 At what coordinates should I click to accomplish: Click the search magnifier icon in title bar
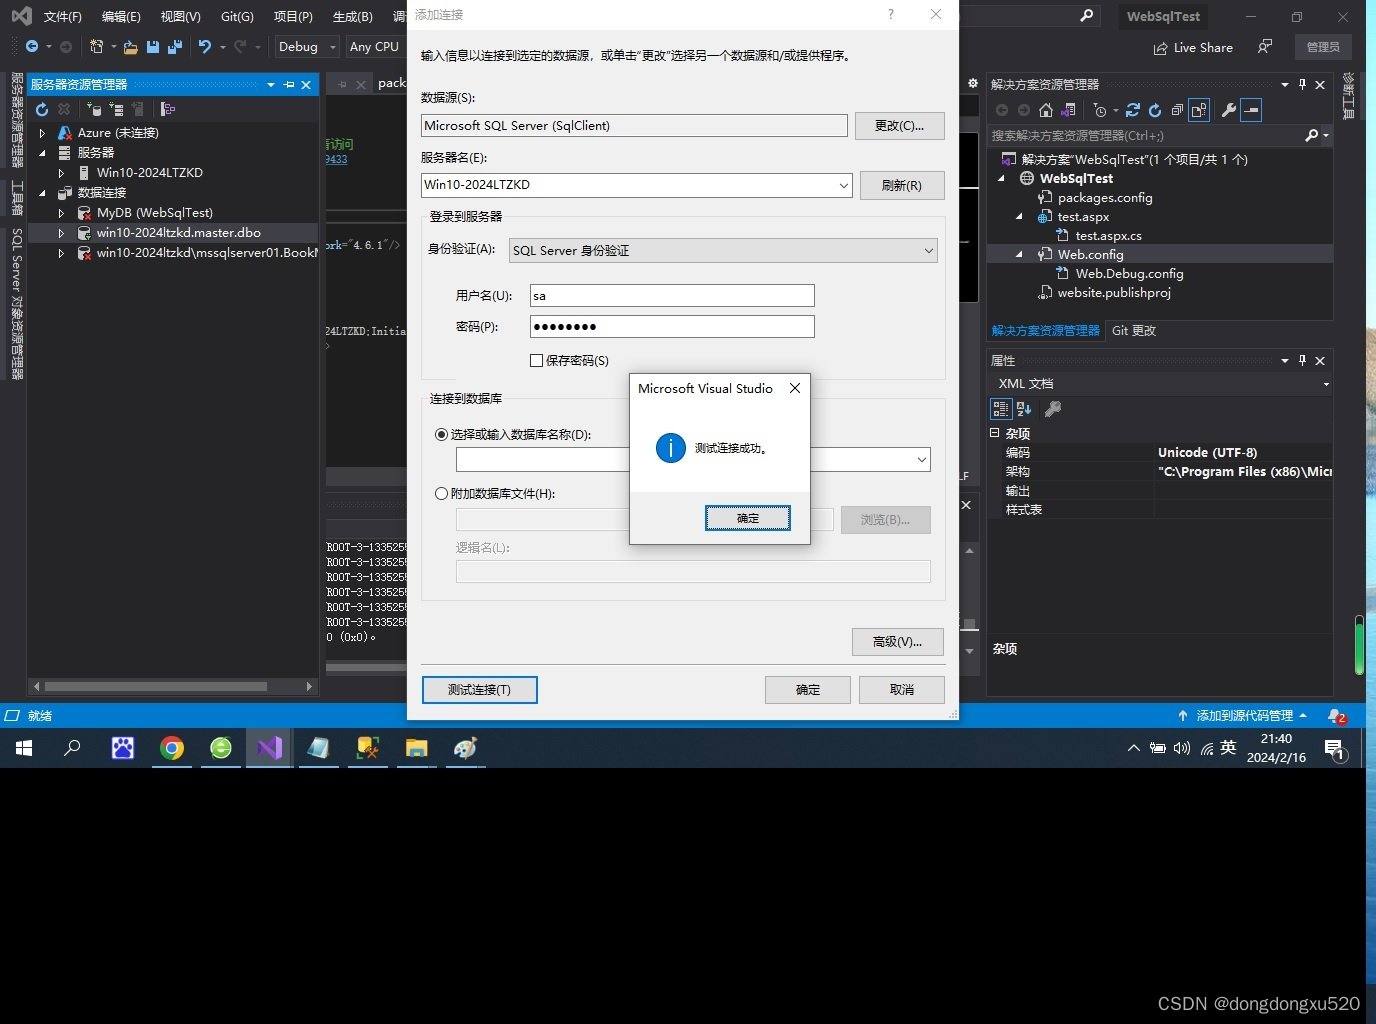click(x=1087, y=16)
